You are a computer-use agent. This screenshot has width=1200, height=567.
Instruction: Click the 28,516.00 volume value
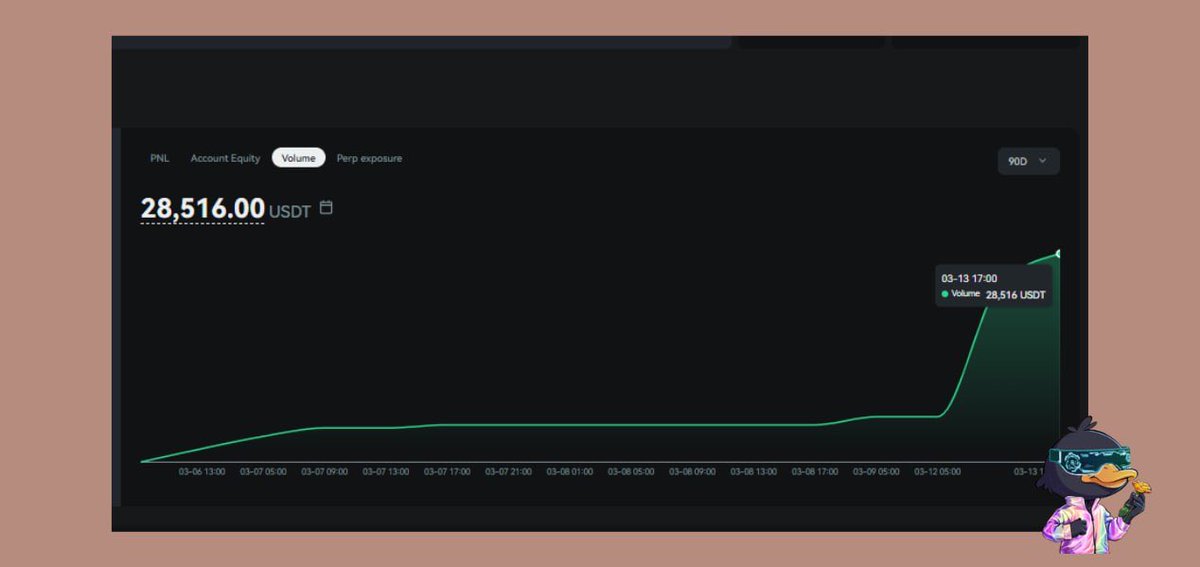[x=203, y=209]
